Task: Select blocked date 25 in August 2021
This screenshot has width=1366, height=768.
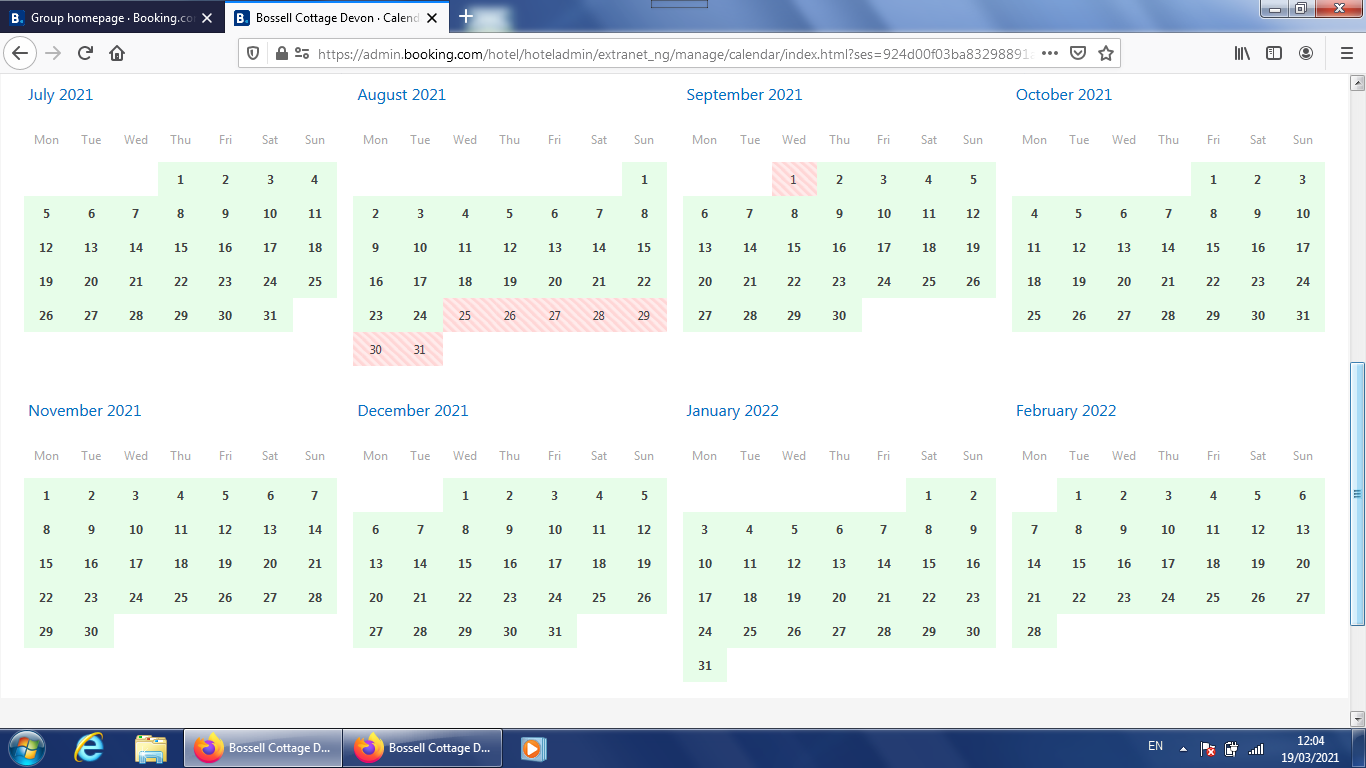Action: [x=465, y=315]
